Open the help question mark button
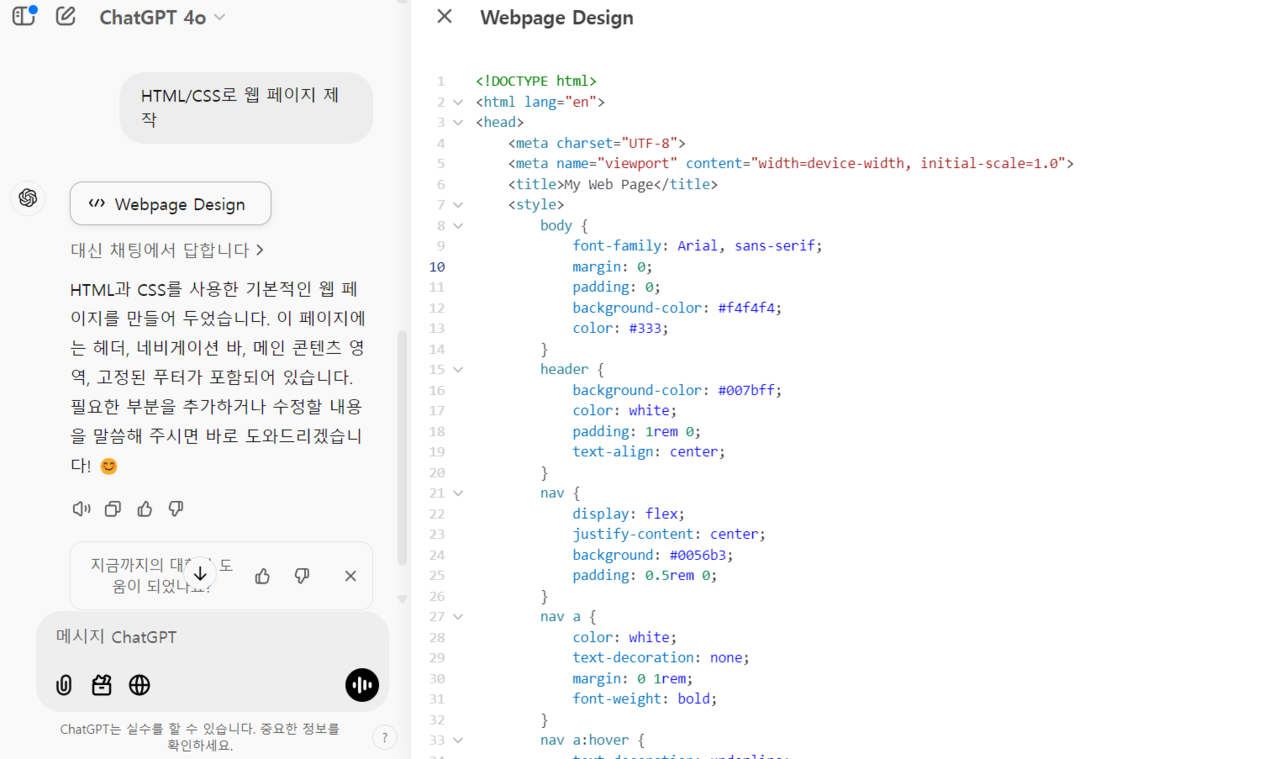This screenshot has height=759, width=1280. [384, 738]
